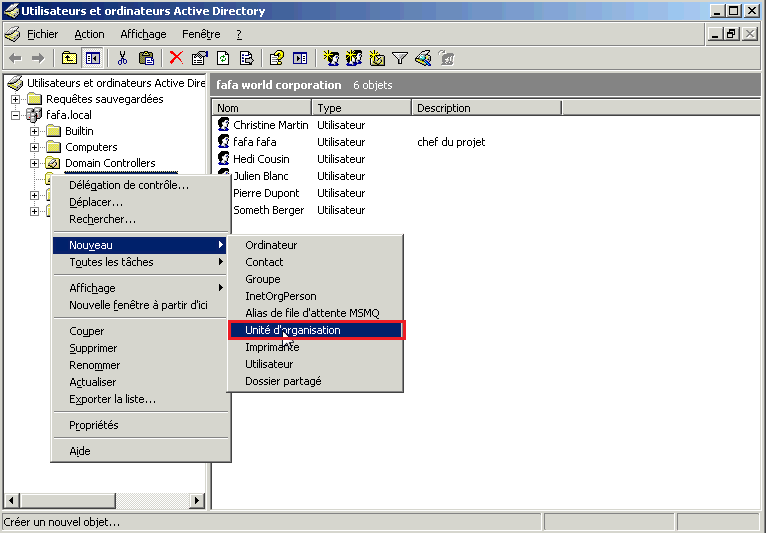Click the Builtin folder icon
Viewport: 766px width, 533px height.
[x=53, y=131]
